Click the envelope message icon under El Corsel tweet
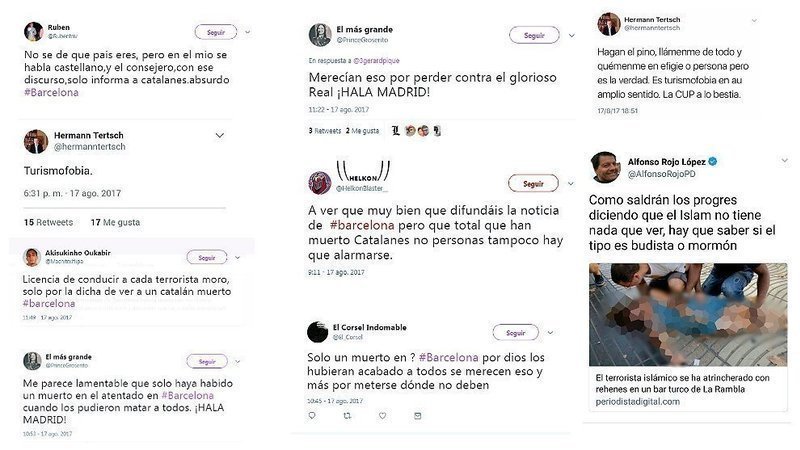Viewport: 800px width, 450px height. 418,416
